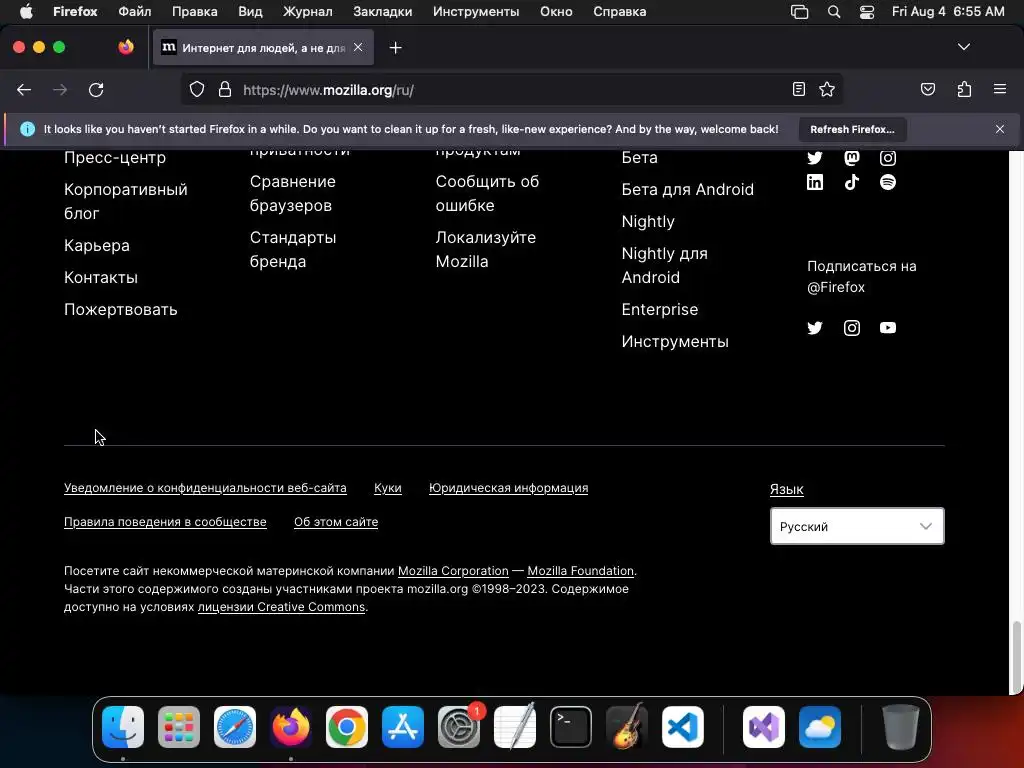Go back using the back arrow

coord(24,89)
